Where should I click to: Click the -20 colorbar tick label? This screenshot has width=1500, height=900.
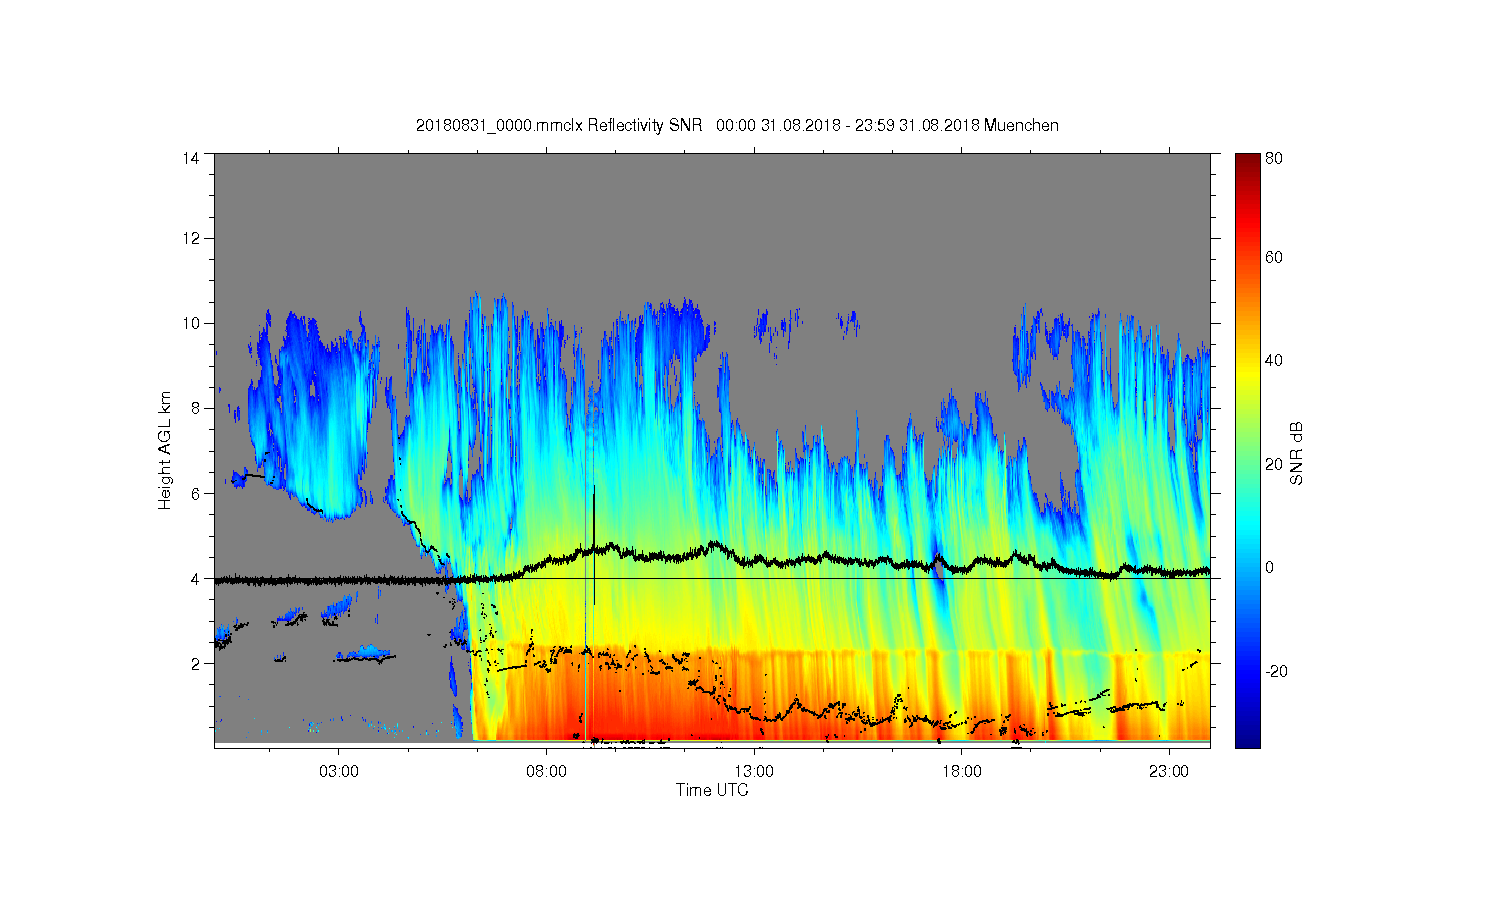[x=1275, y=671]
